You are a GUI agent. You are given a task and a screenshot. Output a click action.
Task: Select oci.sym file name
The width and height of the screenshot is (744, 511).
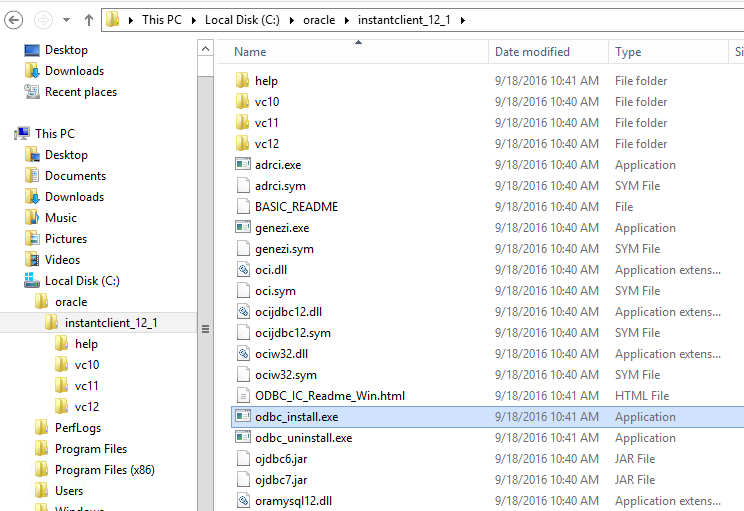tap(275, 291)
